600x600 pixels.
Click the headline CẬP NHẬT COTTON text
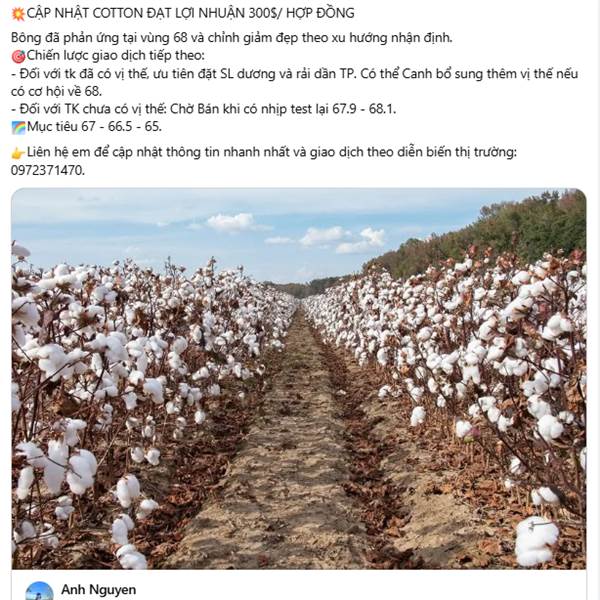pos(191,13)
